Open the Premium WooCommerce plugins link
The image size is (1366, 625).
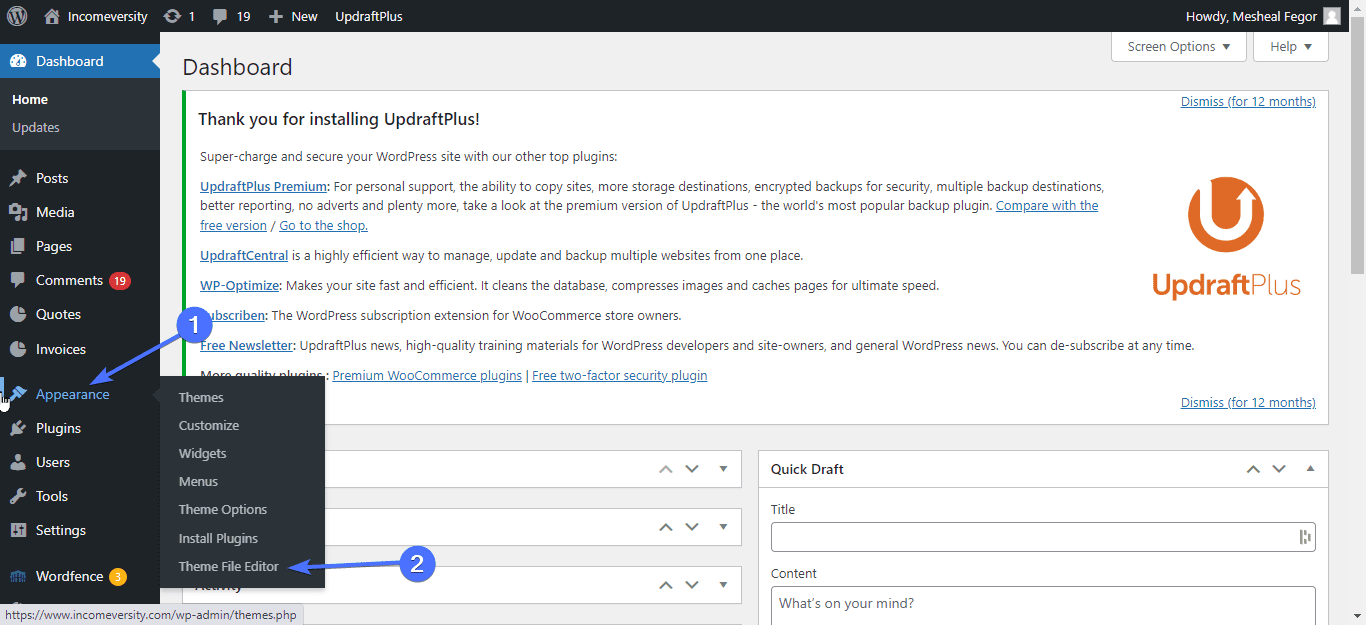(427, 375)
